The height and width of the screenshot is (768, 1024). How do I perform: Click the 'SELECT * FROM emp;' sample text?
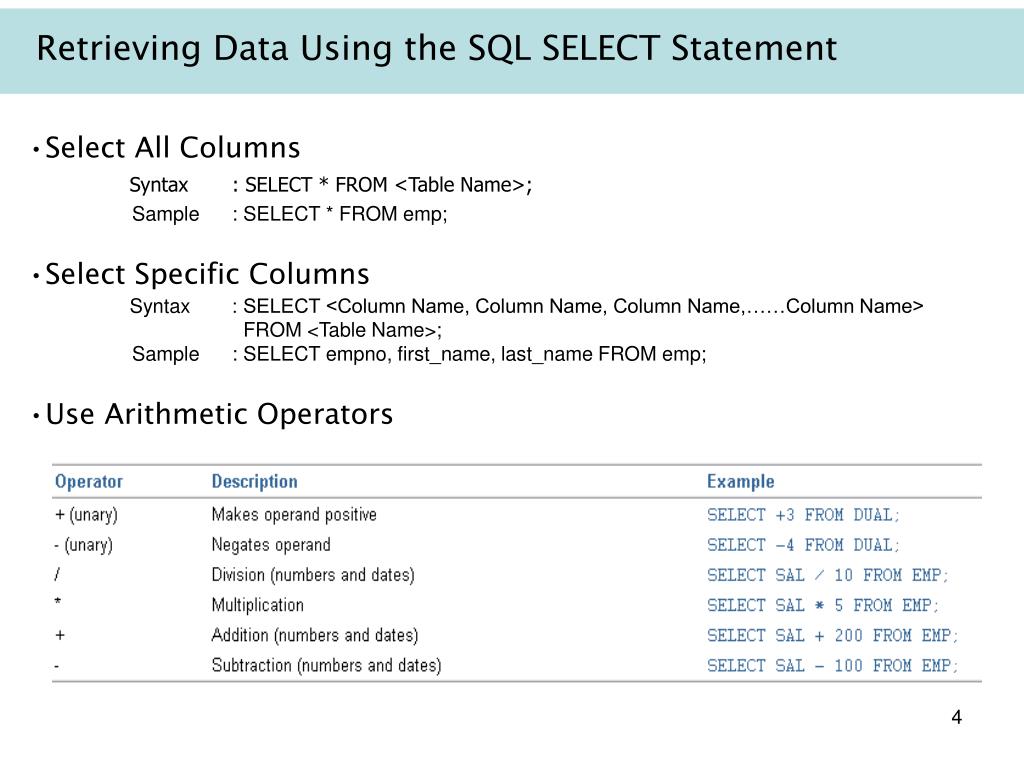point(345,214)
